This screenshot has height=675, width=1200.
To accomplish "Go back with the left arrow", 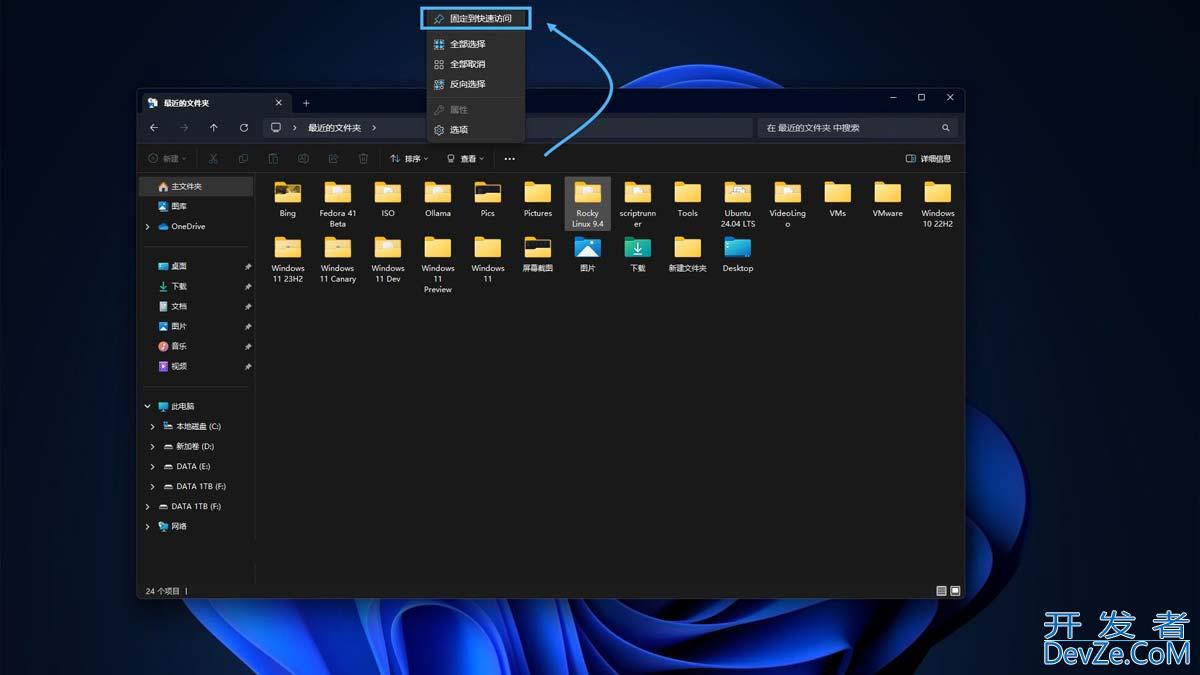I will tap(154, 128).
